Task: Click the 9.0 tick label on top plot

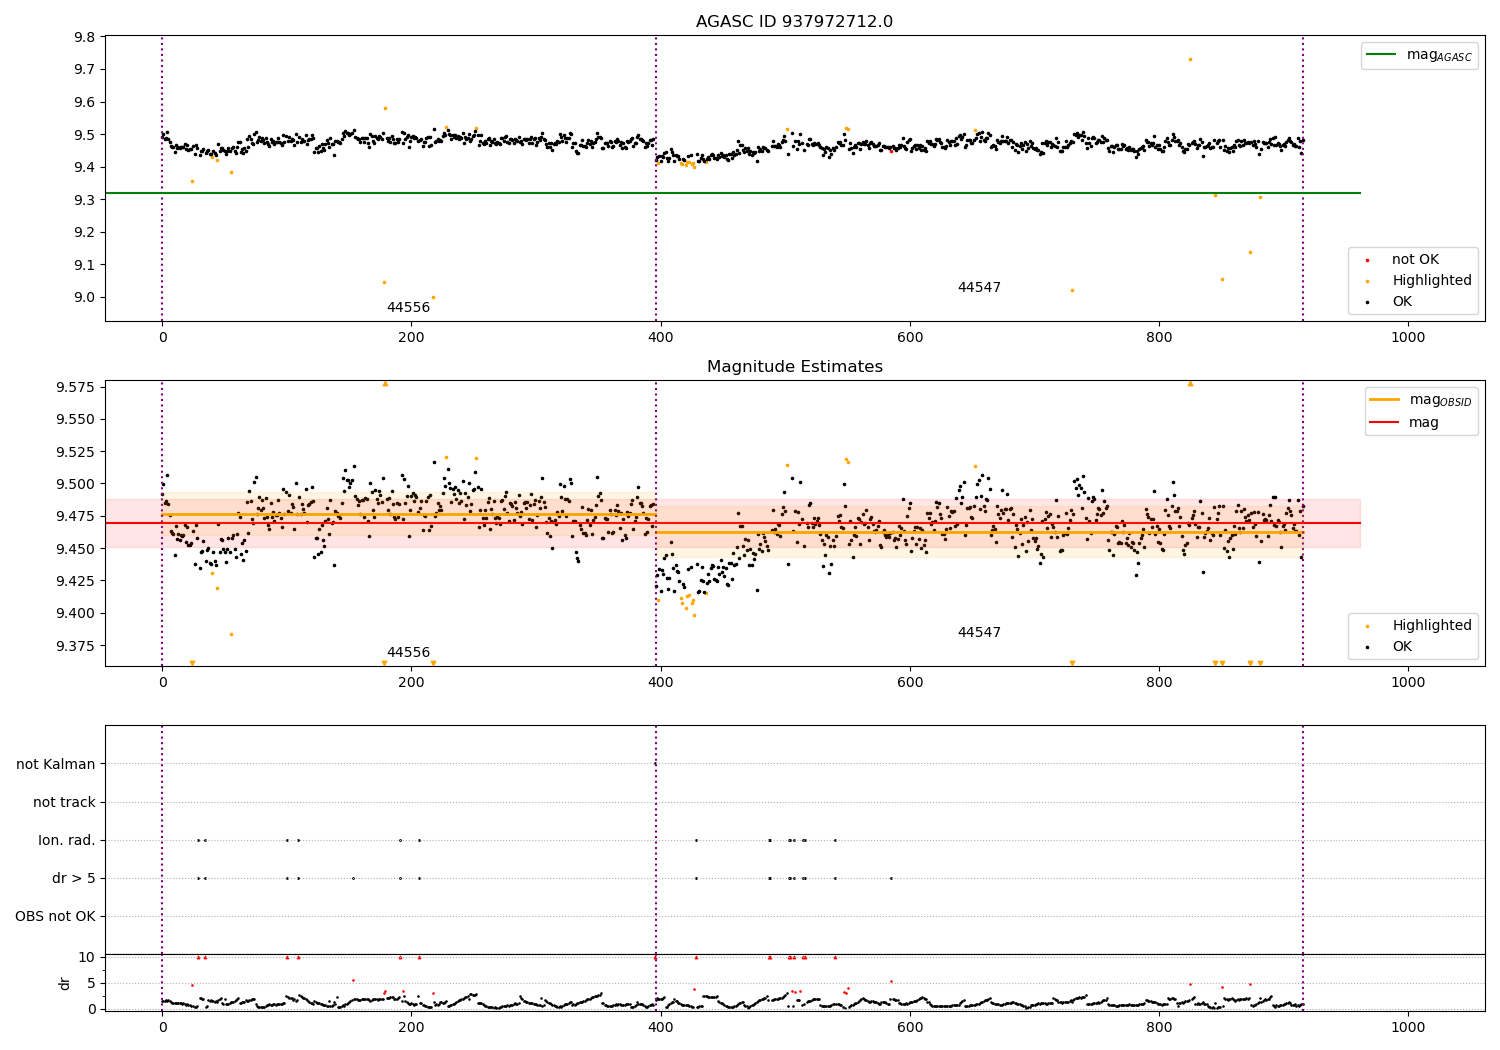Action: coord(84,298)
